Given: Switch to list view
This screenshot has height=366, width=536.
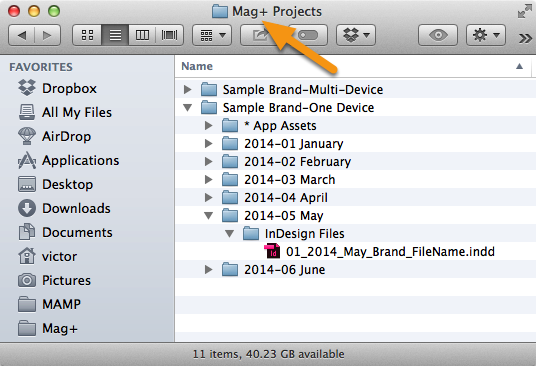Looking at the screenshot, I should (115, 35).
